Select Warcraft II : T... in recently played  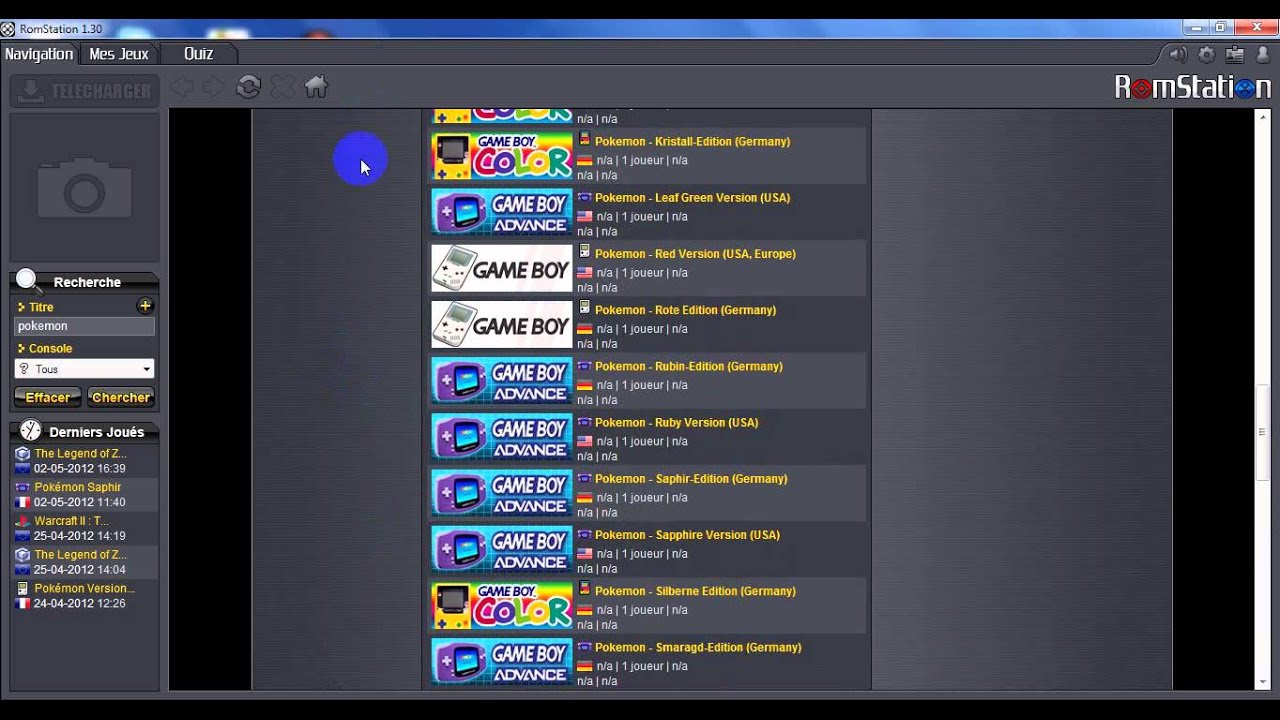pyautogui.click(x=85, y=528)
